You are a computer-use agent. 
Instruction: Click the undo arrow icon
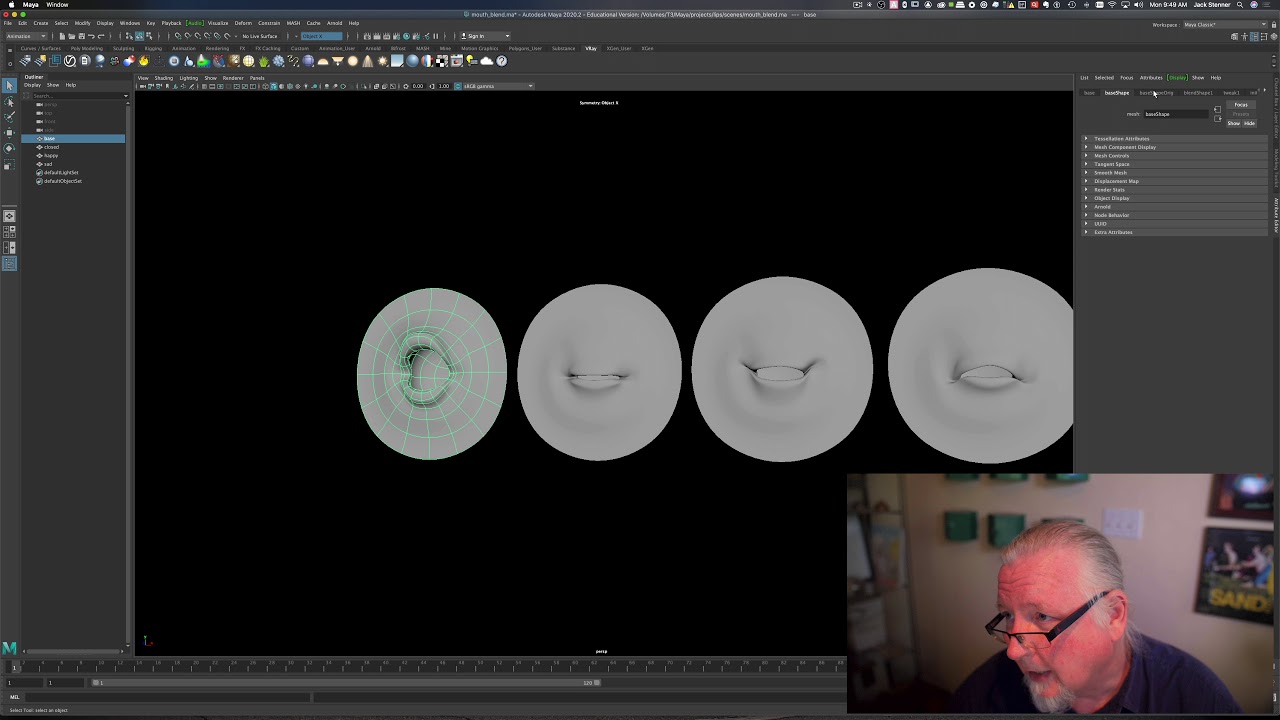[x=91, y=36]
